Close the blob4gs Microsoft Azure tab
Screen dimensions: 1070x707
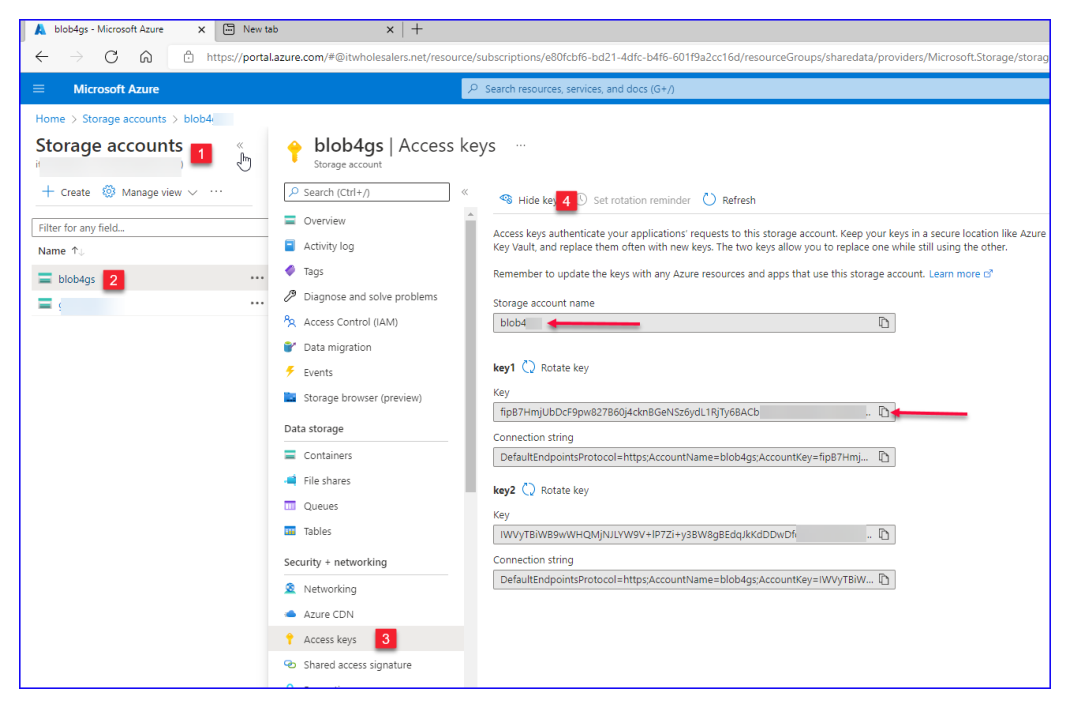click(x=201, y=29)
